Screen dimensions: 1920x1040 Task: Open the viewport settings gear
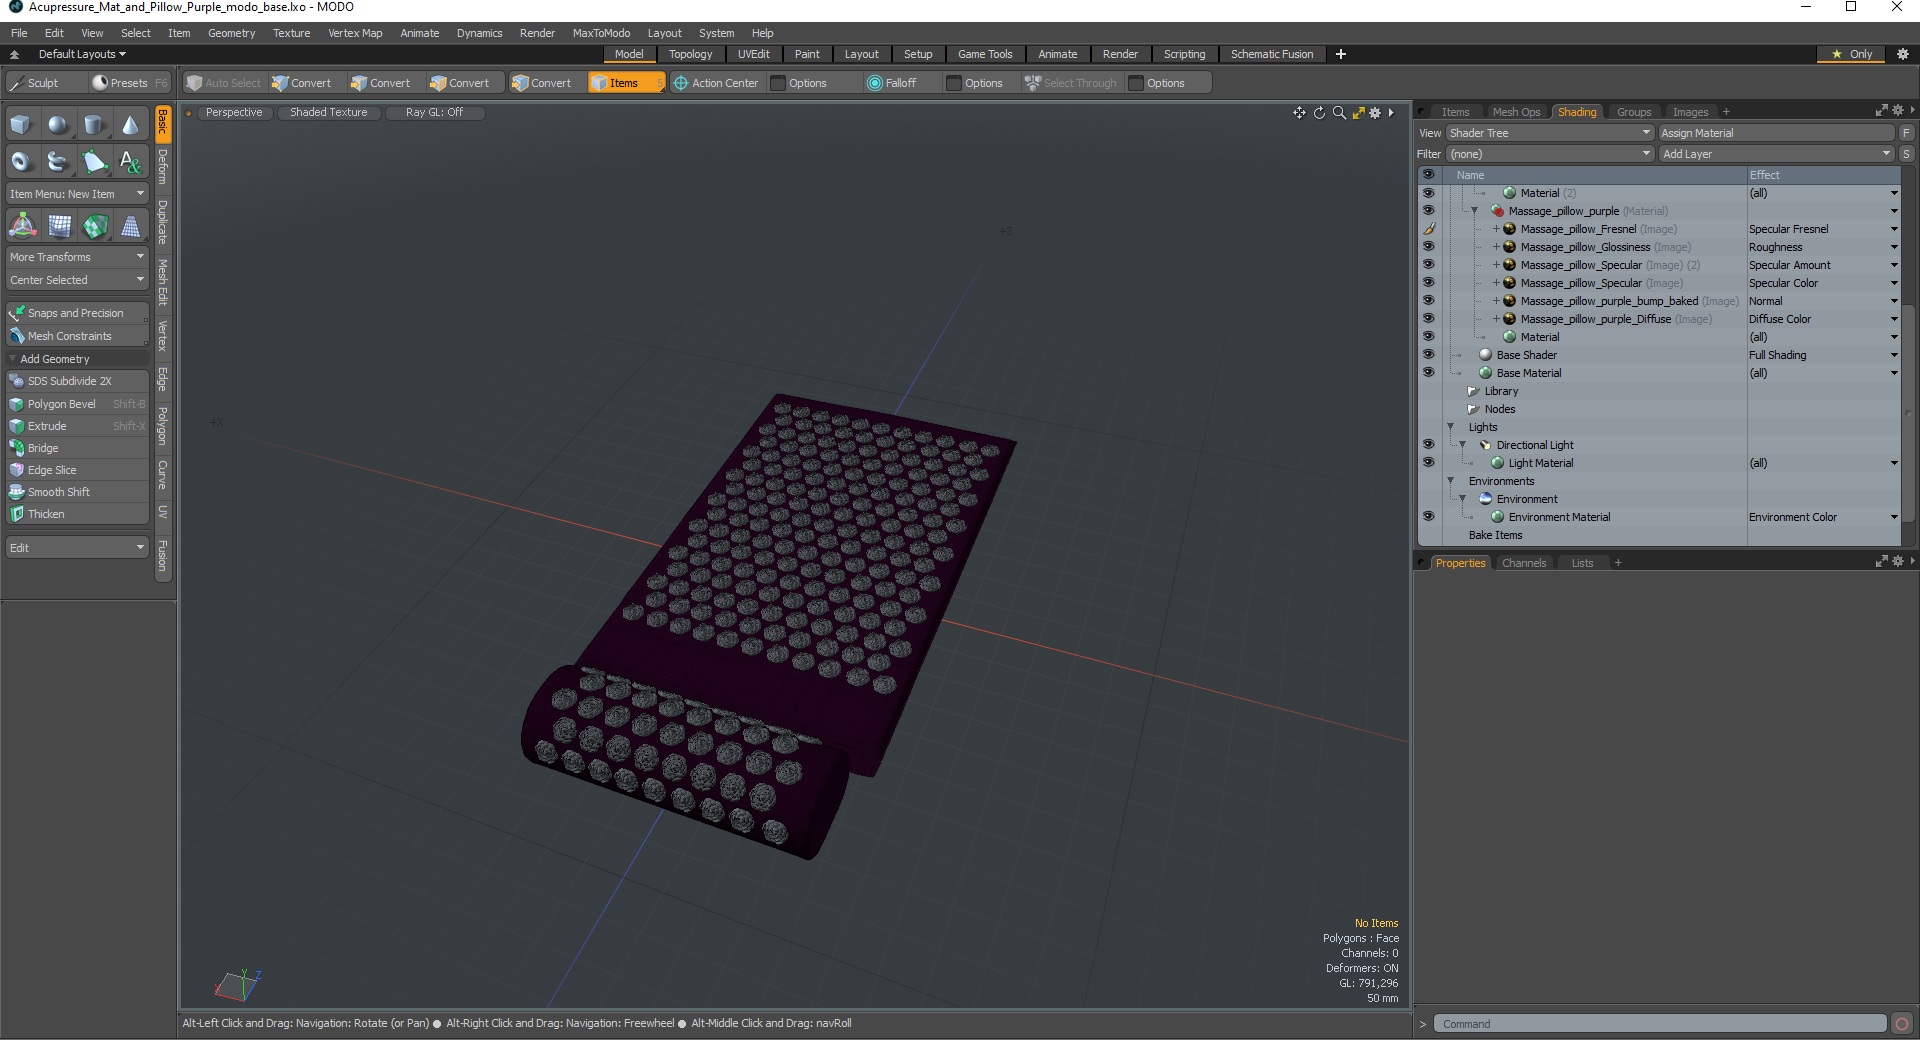coord(1375,113)
